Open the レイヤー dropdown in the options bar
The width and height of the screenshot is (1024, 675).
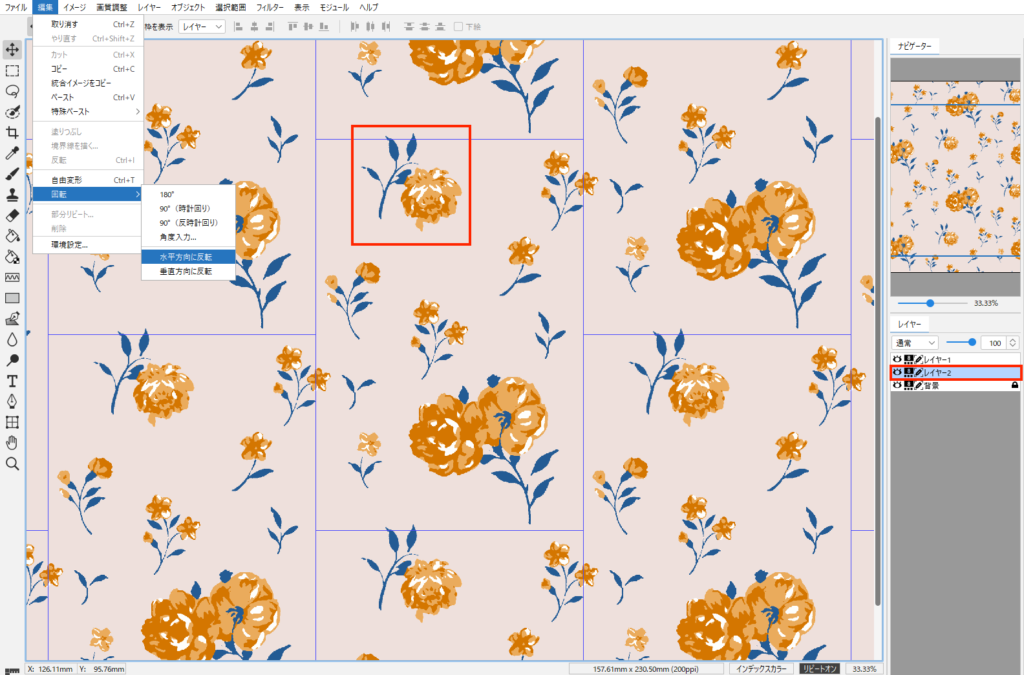[202, 27]
